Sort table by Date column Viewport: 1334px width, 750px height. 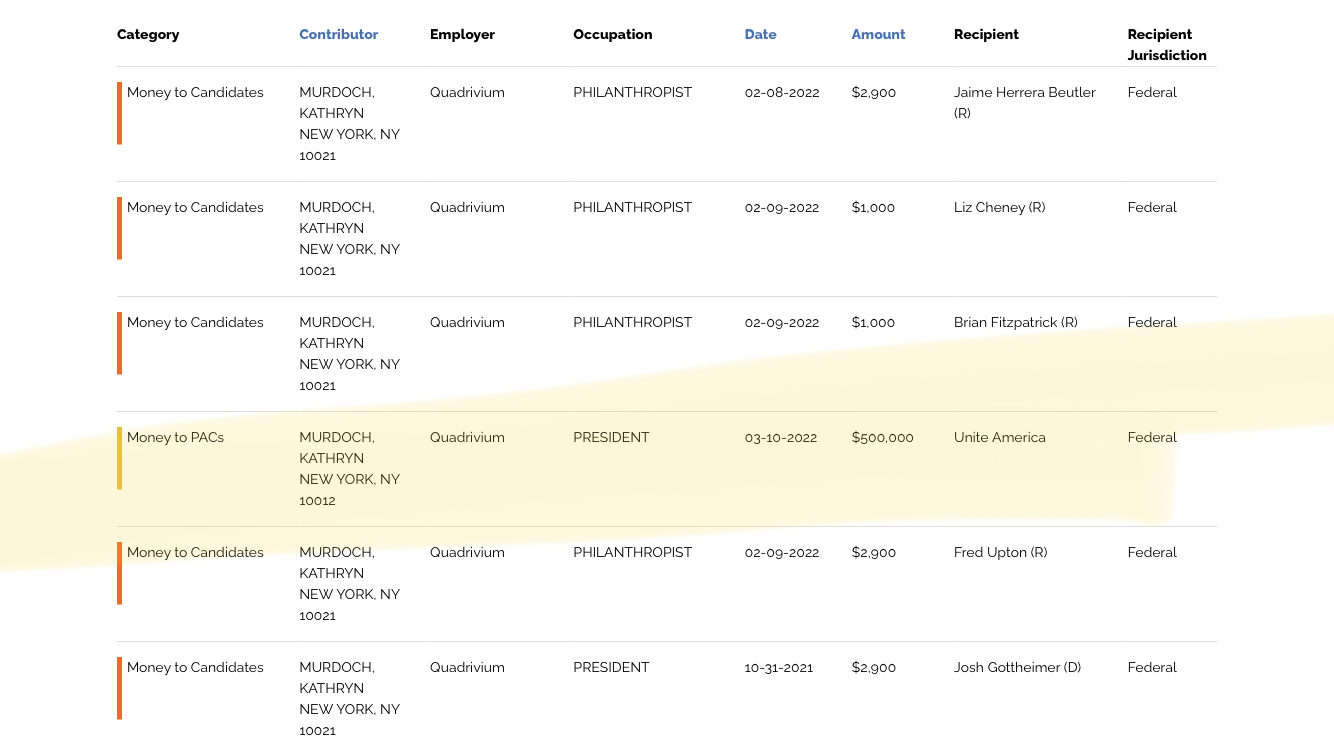coord(760,34)
